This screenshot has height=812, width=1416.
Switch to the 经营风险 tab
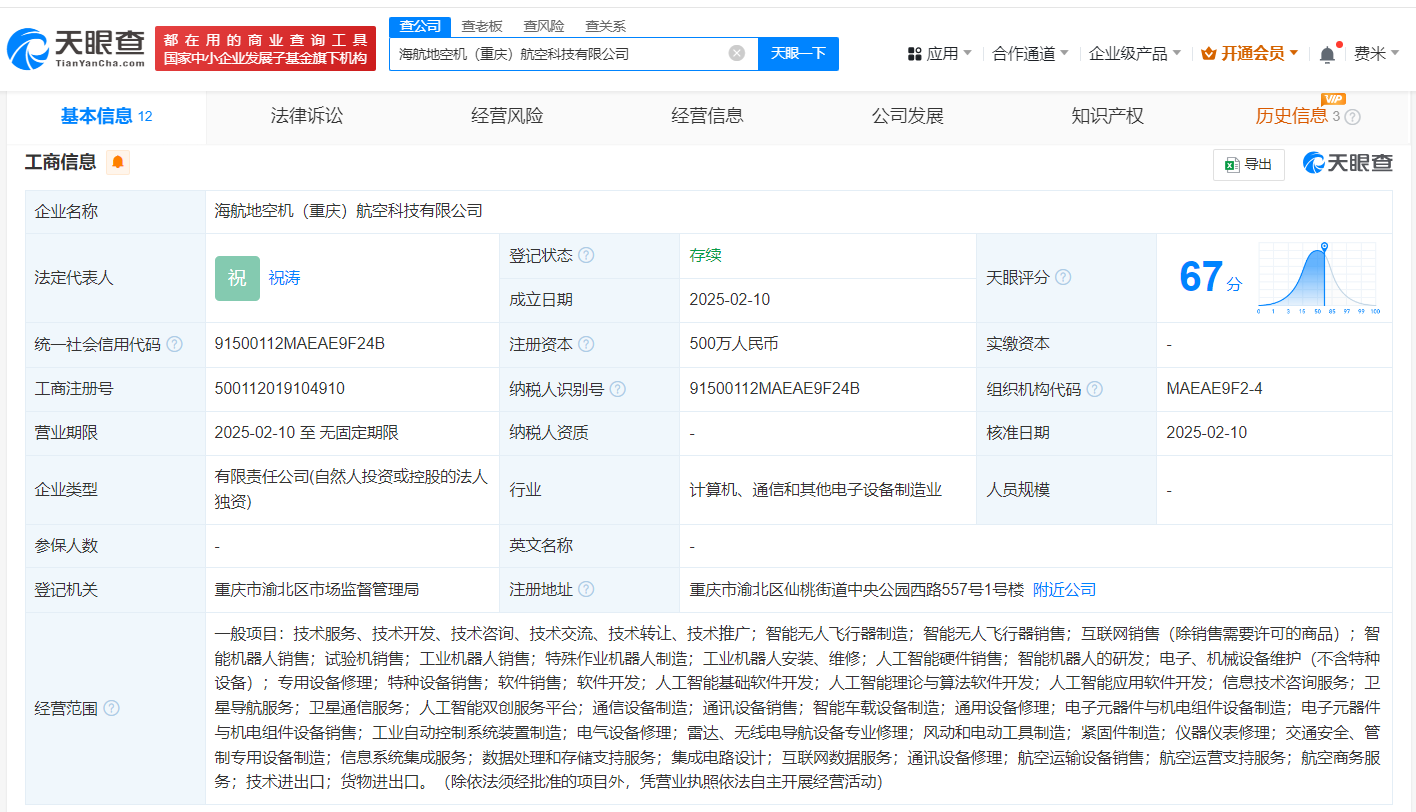click(507, 116)
